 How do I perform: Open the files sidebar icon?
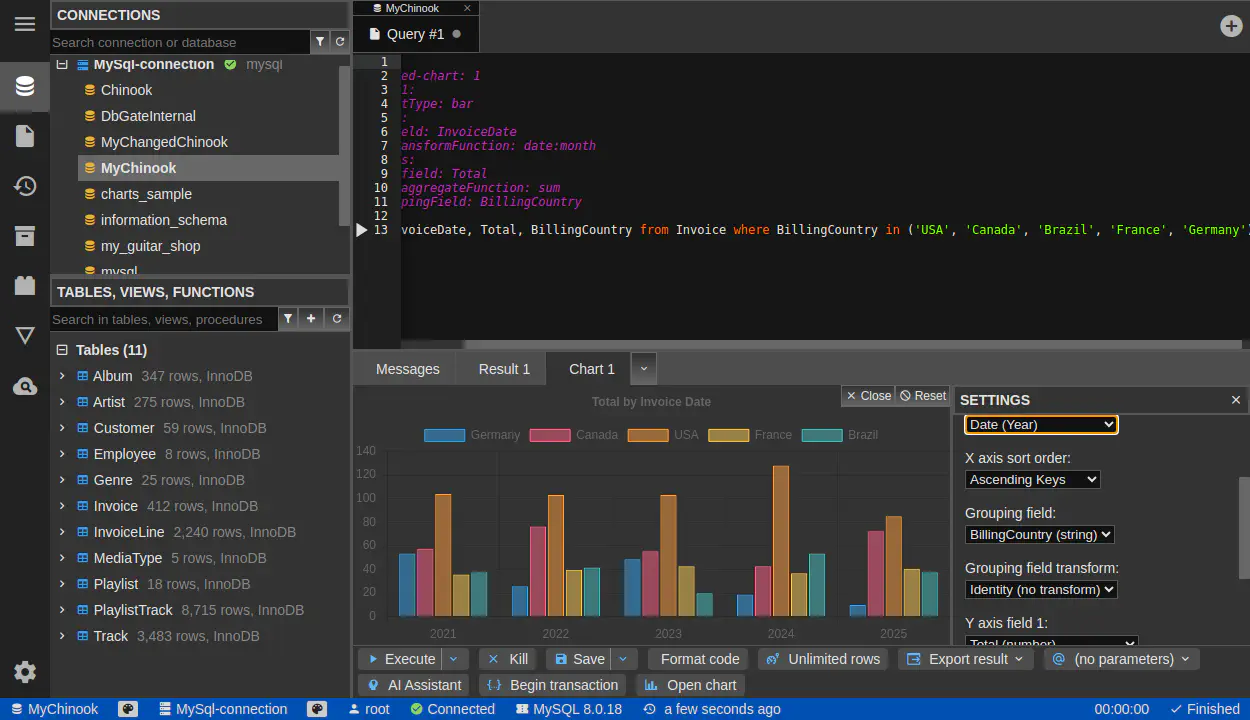[x=25, y=136]
